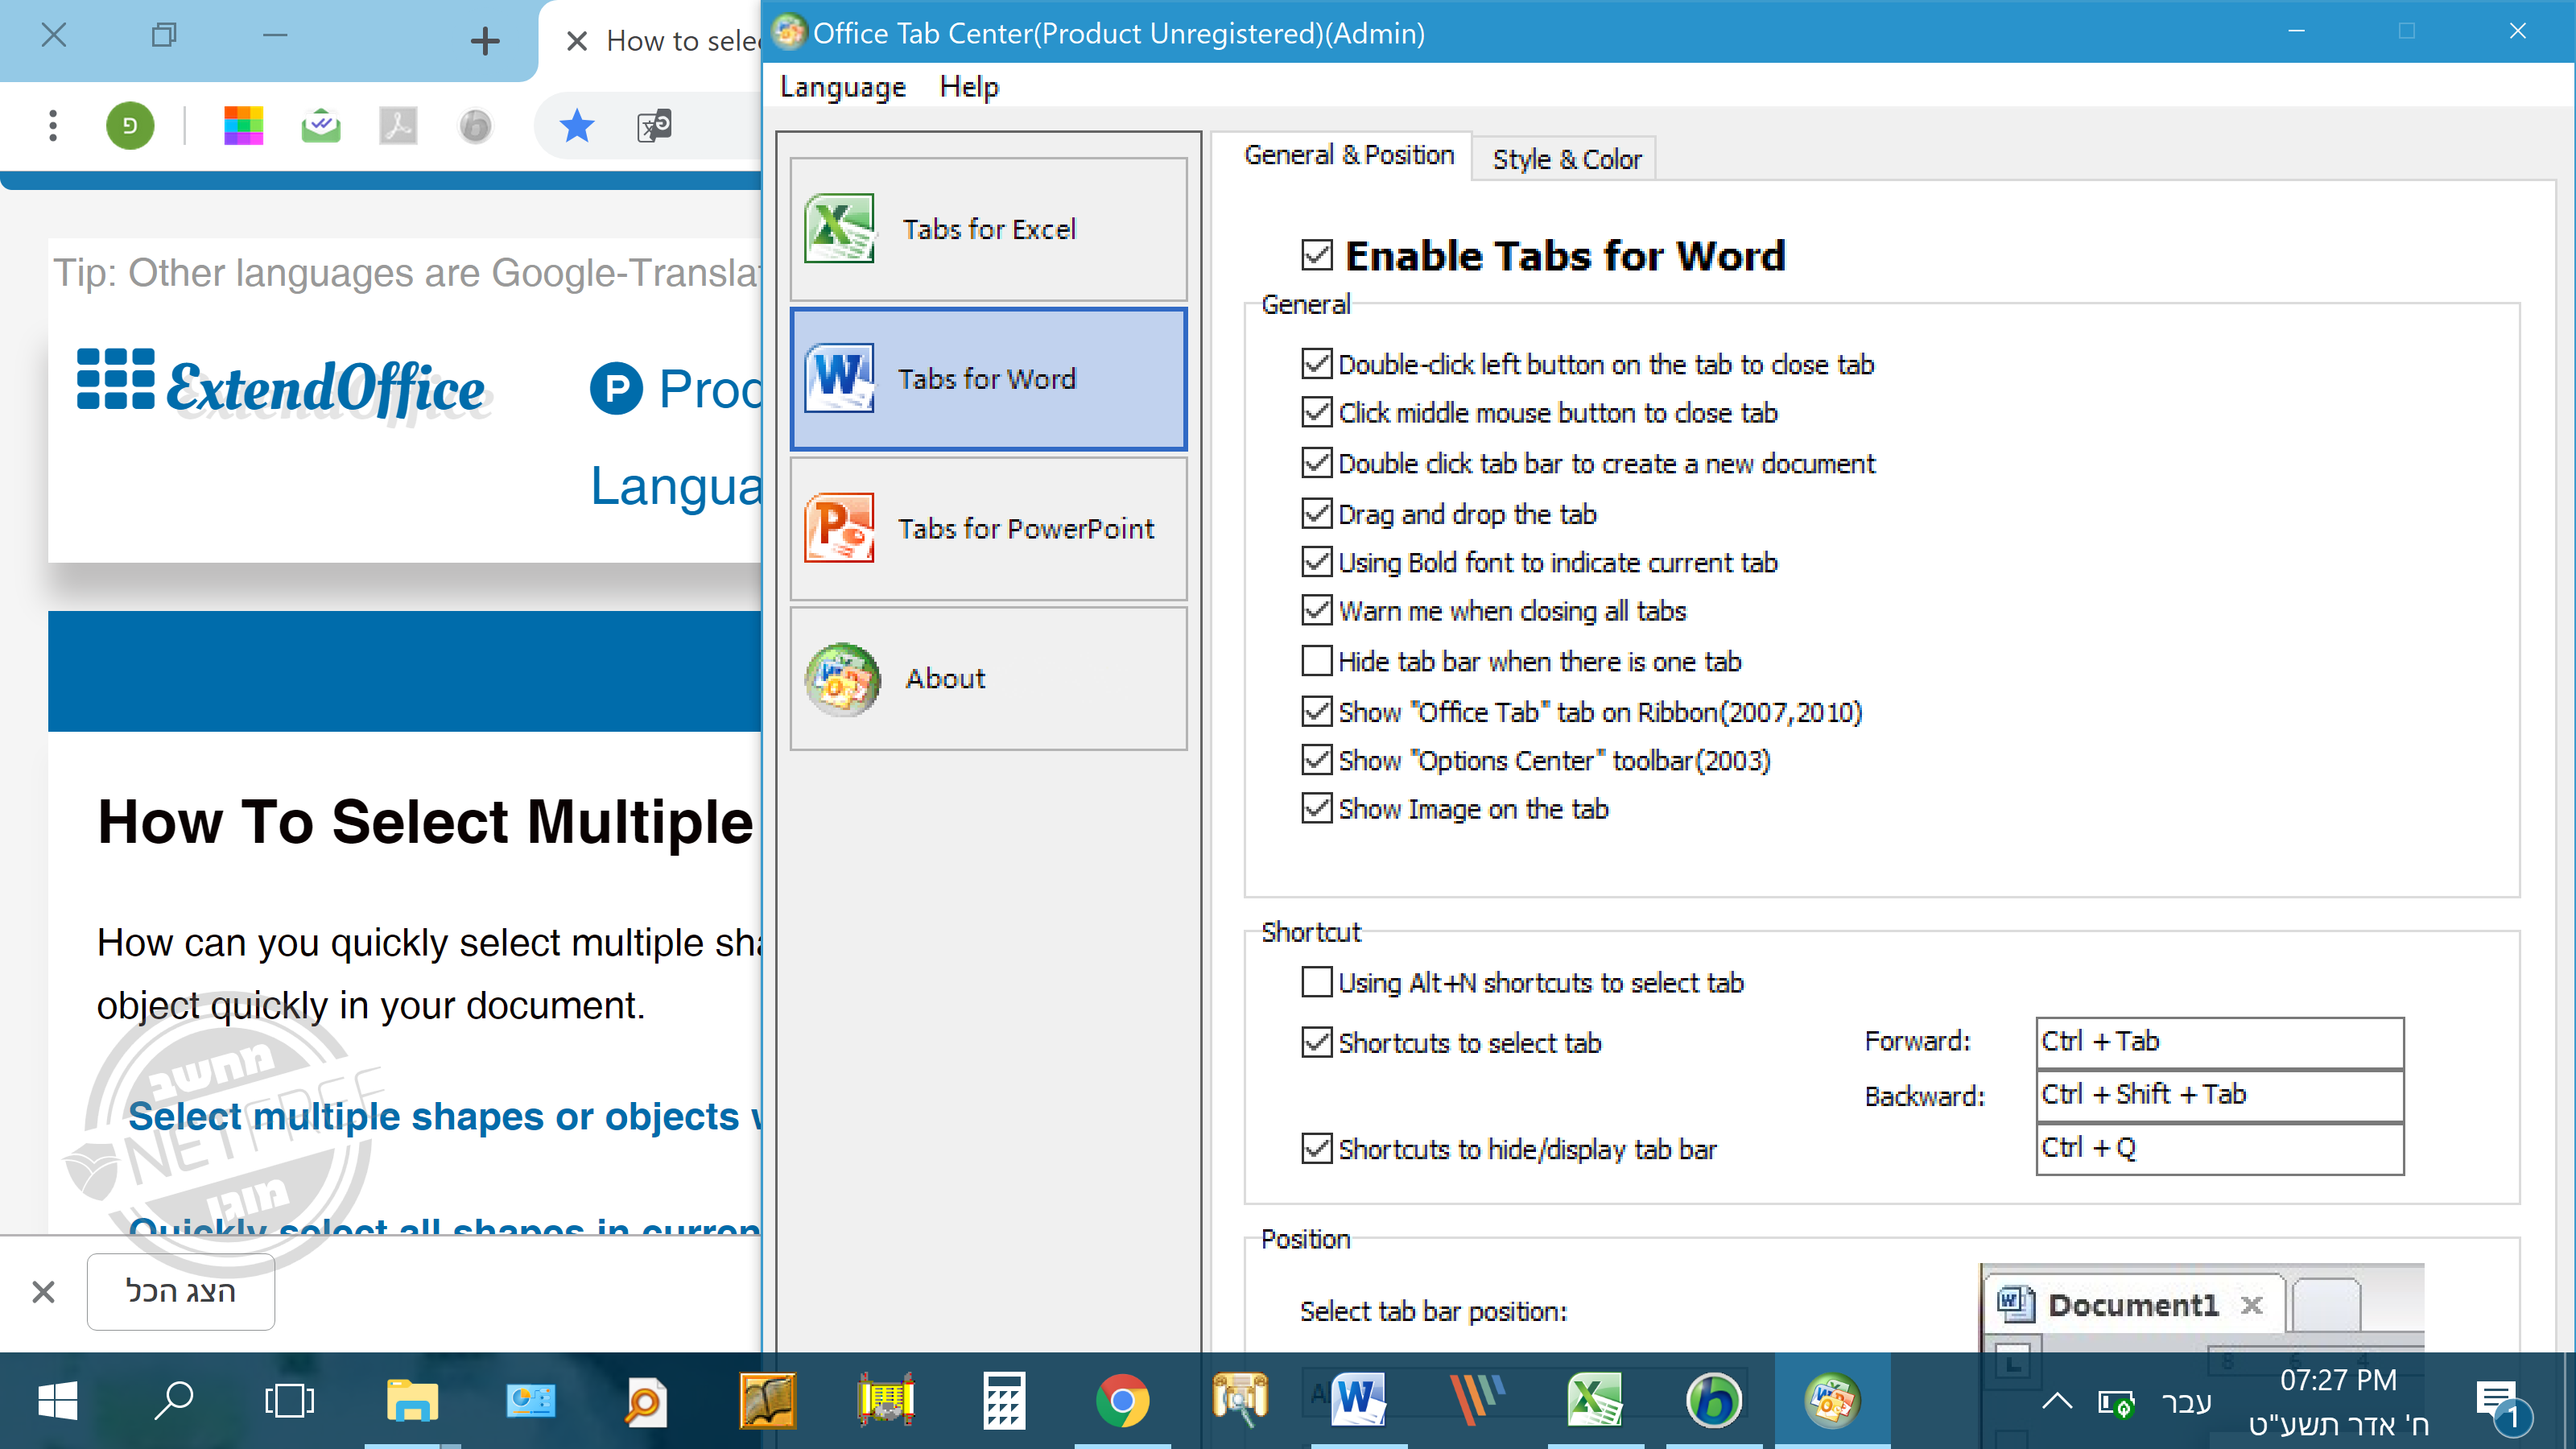Switch to the Style & Color tab

[x=1566, y=159]
